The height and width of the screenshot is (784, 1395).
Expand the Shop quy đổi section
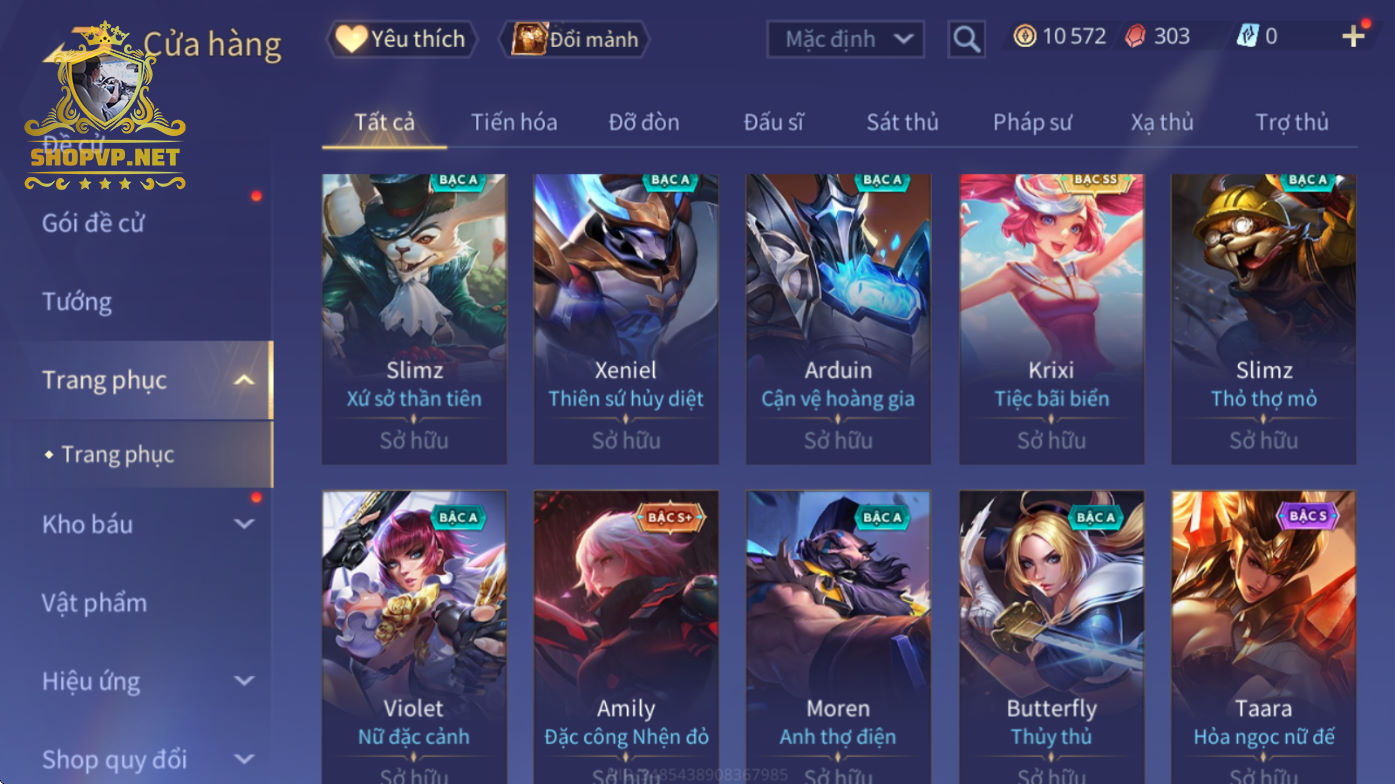(244, 760)
